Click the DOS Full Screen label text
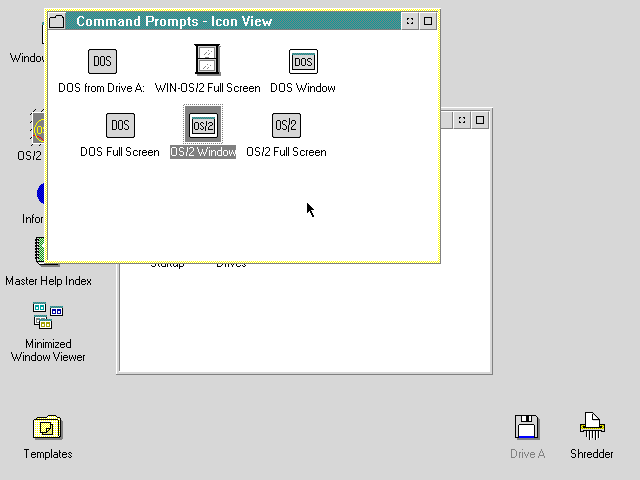This screenshot has width=640, height=480. click(x=120, y=152)
